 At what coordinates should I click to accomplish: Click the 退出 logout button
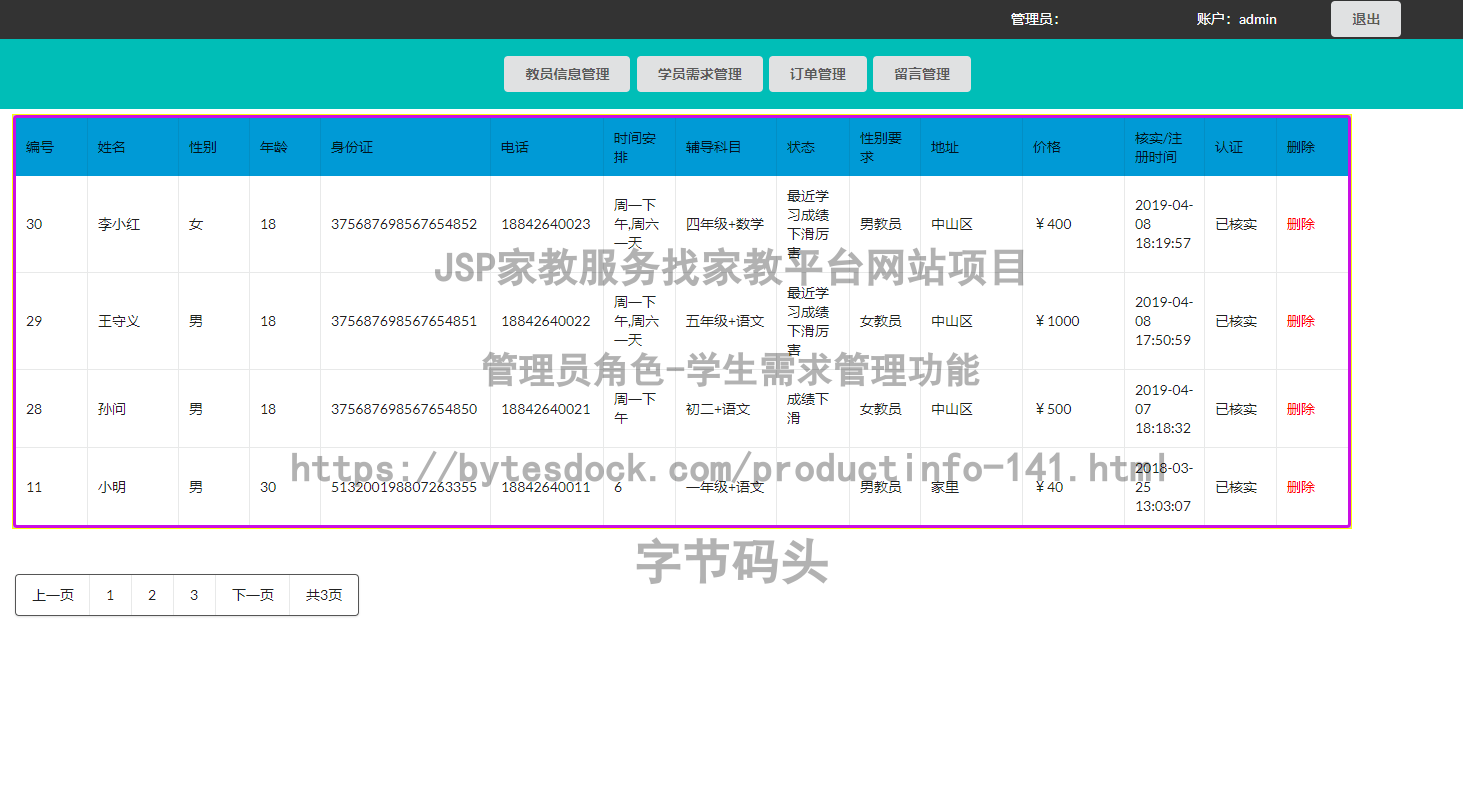tap(1364, 19)
